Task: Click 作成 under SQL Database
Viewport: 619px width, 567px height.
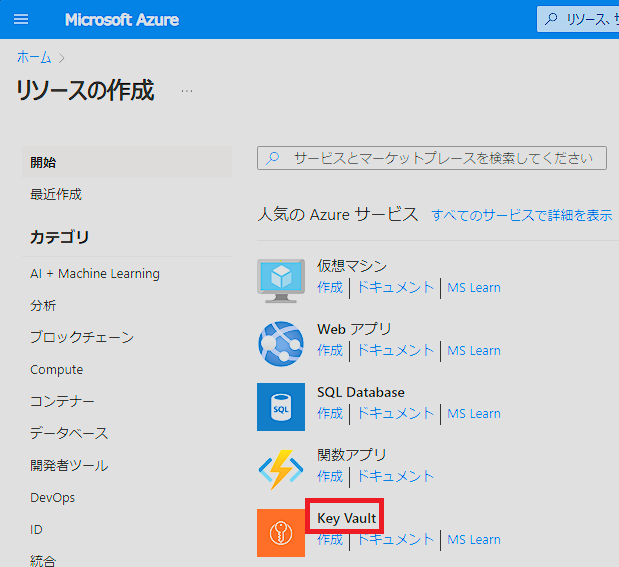Action: 330,413
